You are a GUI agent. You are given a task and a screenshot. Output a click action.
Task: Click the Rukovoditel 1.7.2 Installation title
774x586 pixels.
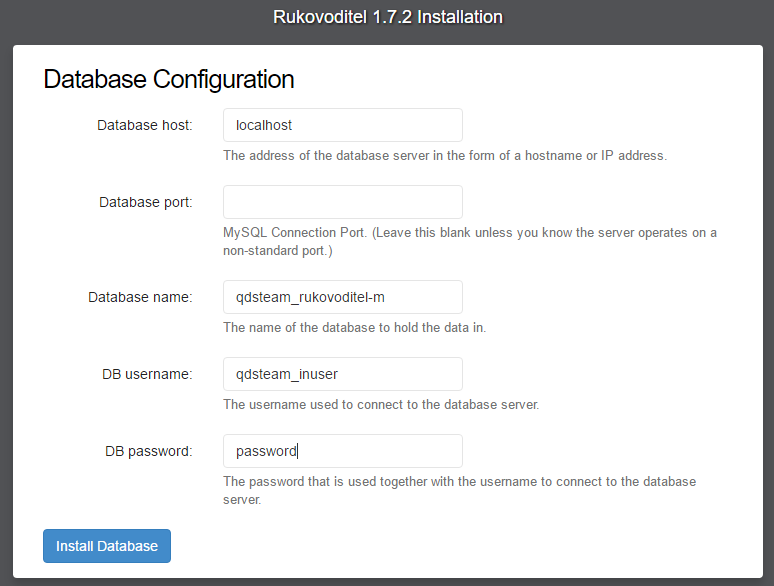click(x=387, y=17)
